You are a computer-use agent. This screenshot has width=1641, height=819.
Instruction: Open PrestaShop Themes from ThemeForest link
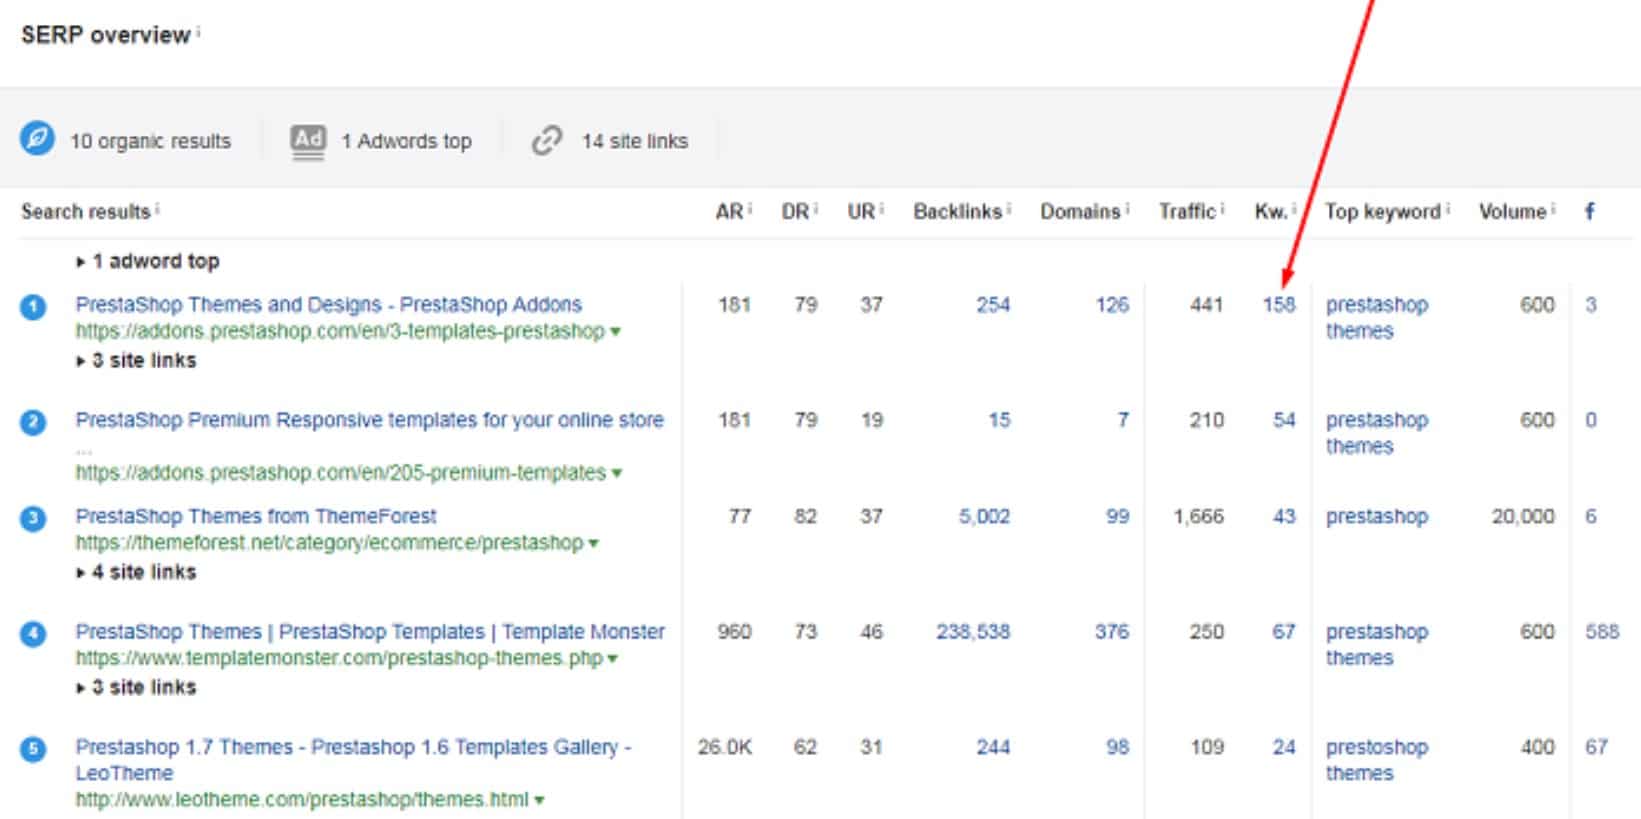pyautogui.click(x=256, y=516)
